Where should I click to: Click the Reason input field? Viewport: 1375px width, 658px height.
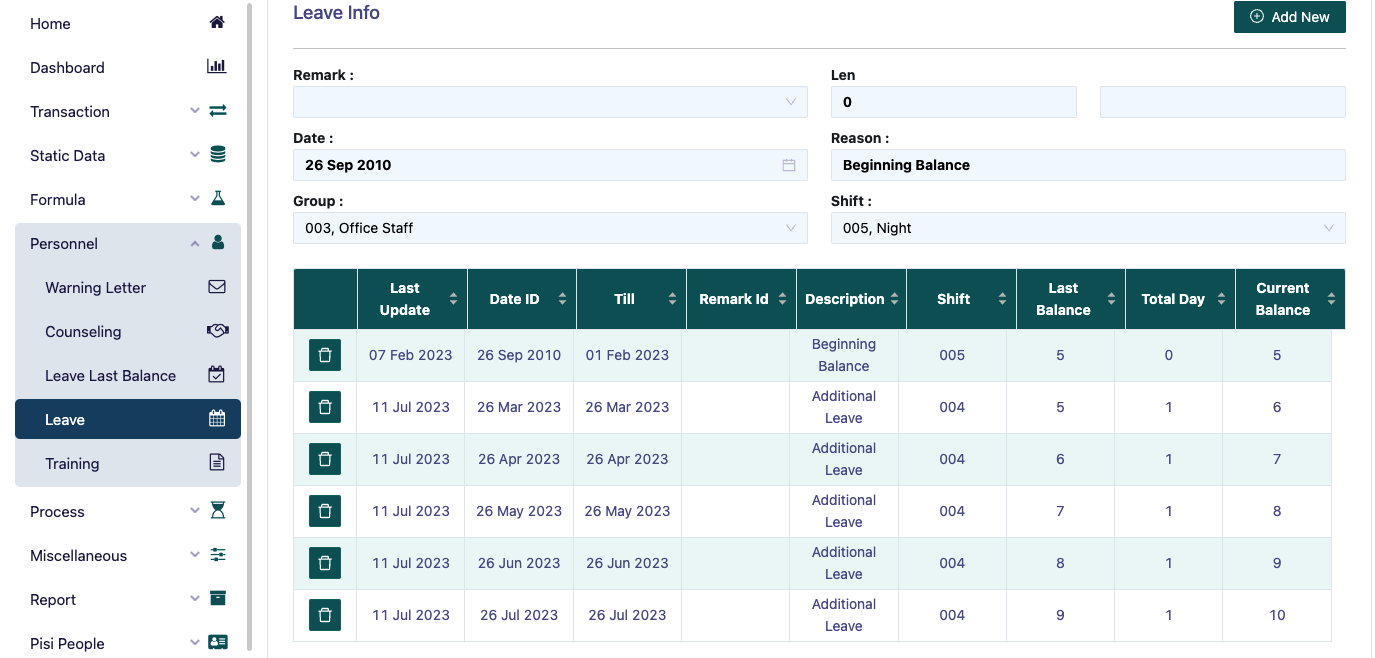(1087, 165)
